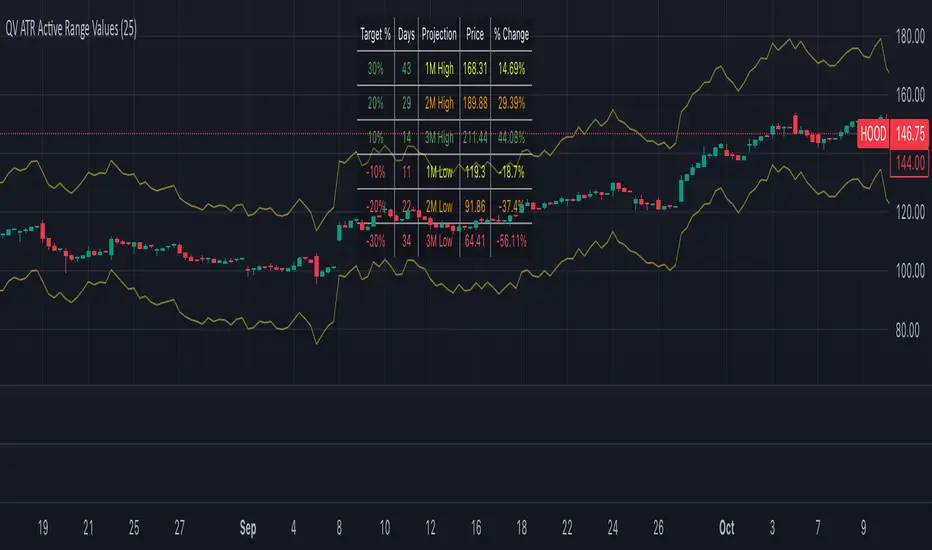Click the % Change column header
This screenshot has width=932, height=550.
point(511,34)
